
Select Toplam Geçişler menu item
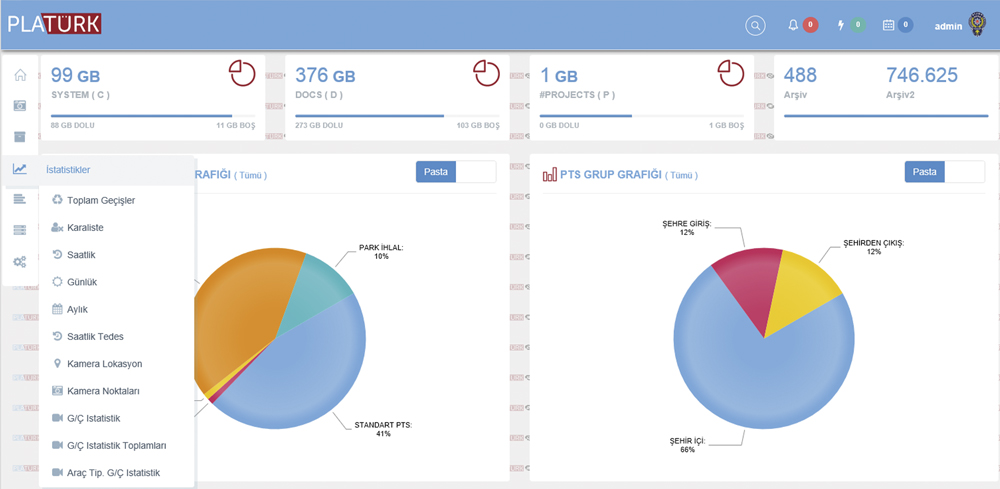tap(100, 200)
